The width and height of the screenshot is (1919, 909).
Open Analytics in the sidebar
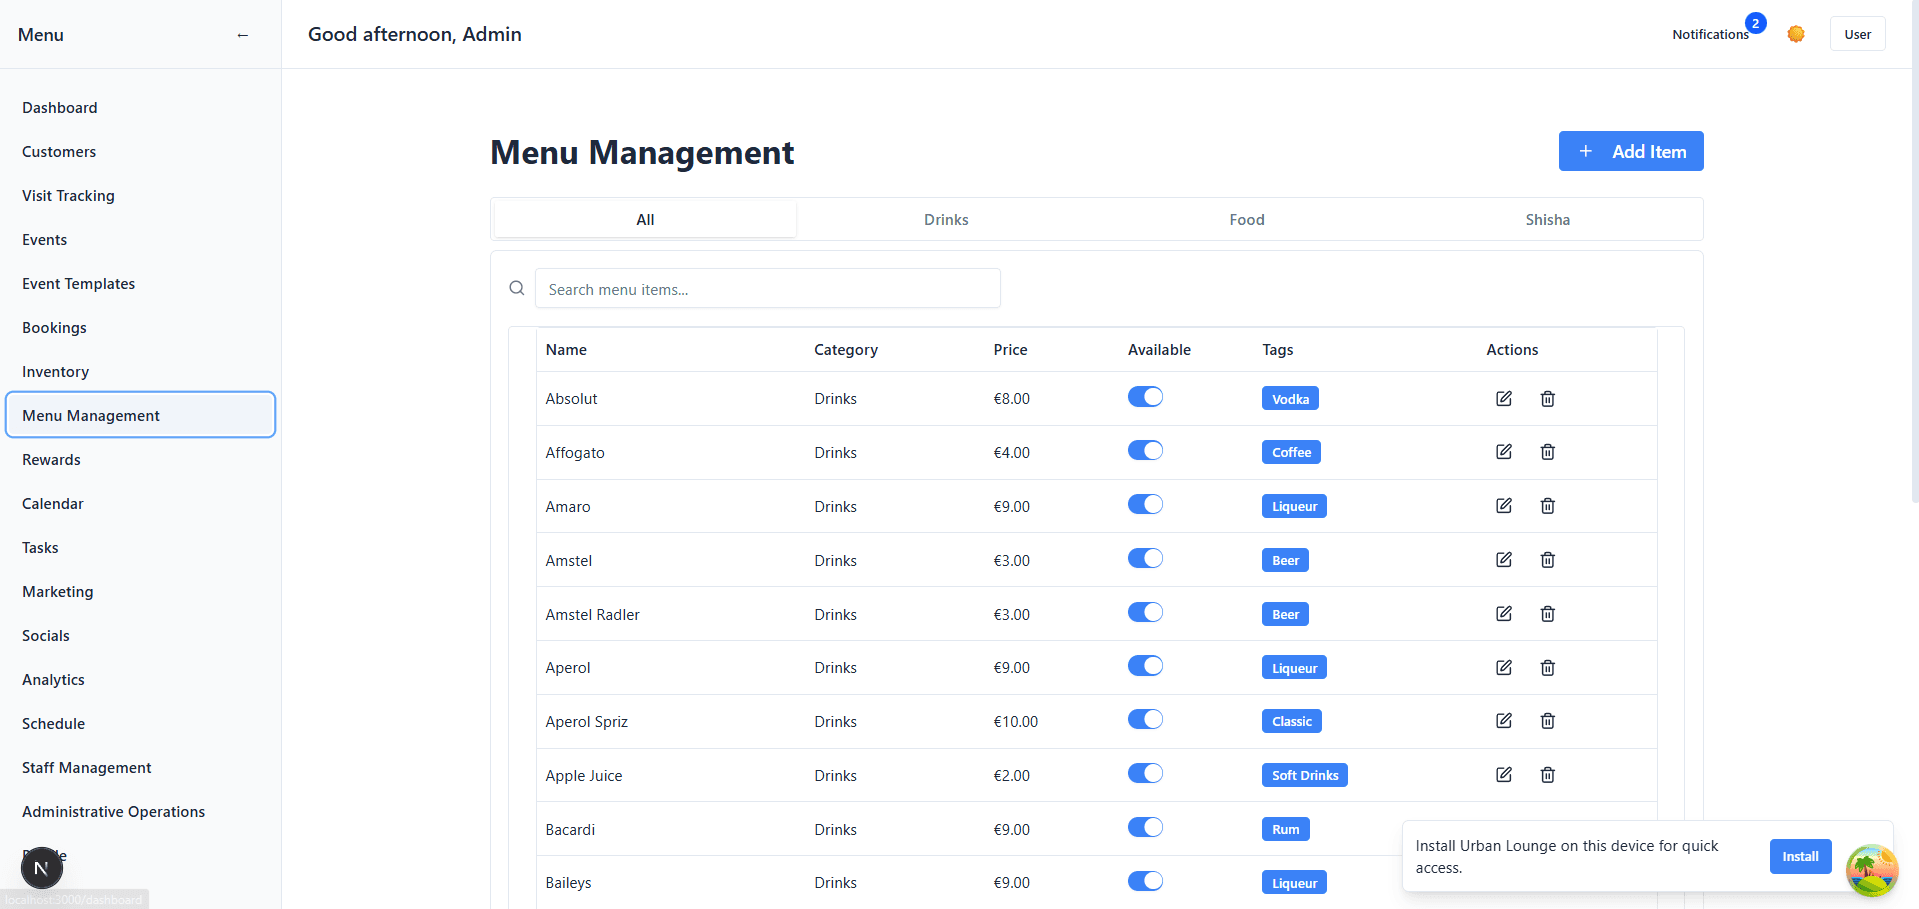[x=140, y=680]
